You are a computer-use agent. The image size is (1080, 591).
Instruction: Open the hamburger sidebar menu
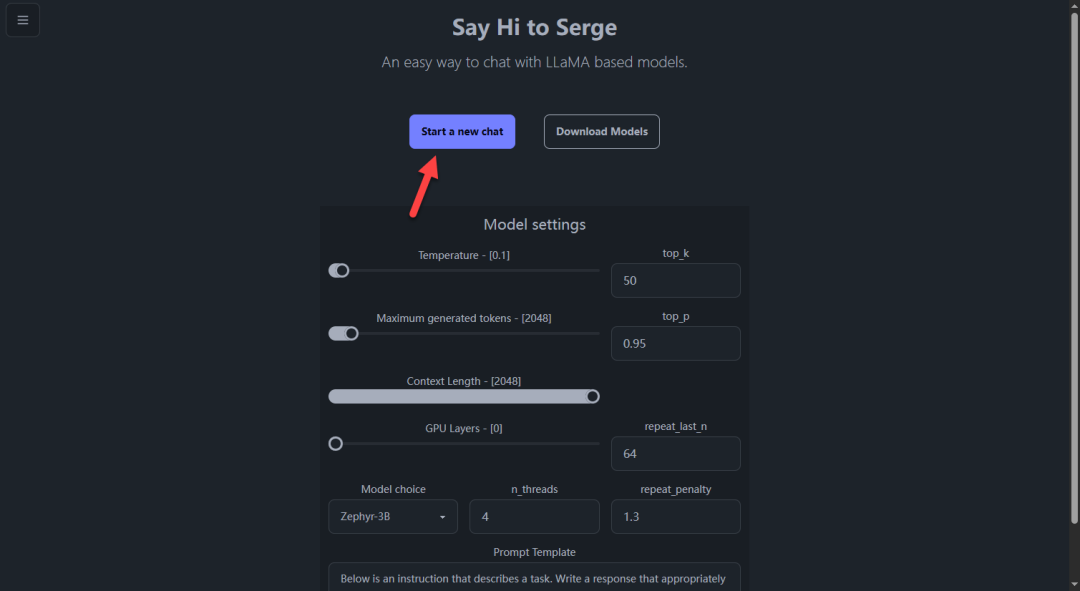click(23, 20)
